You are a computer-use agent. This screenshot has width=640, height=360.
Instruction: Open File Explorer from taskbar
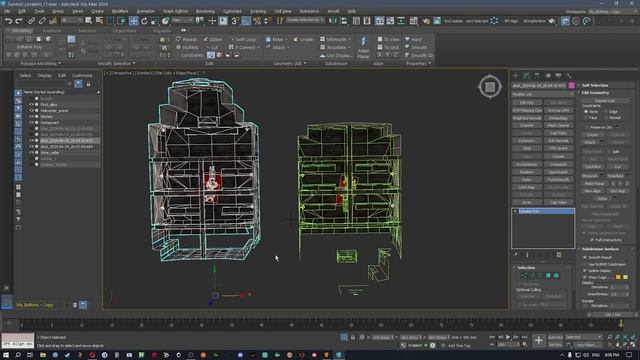(43, 355)
